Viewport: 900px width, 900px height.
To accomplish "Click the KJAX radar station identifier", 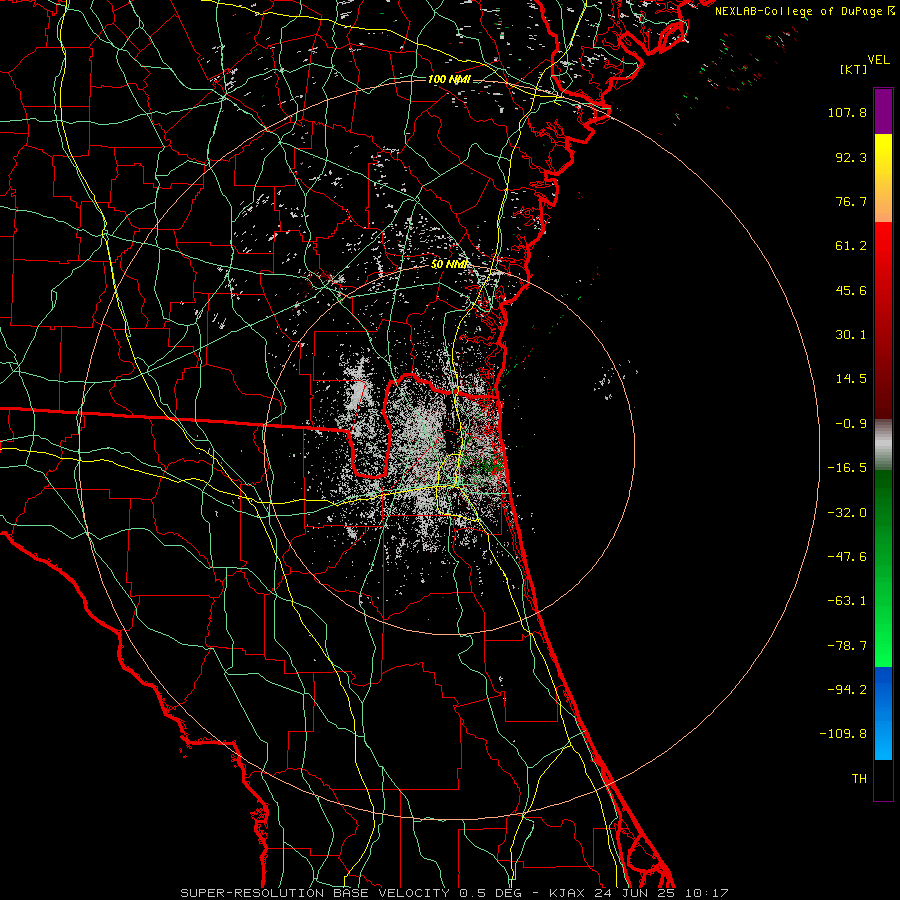I will point(567,893).
